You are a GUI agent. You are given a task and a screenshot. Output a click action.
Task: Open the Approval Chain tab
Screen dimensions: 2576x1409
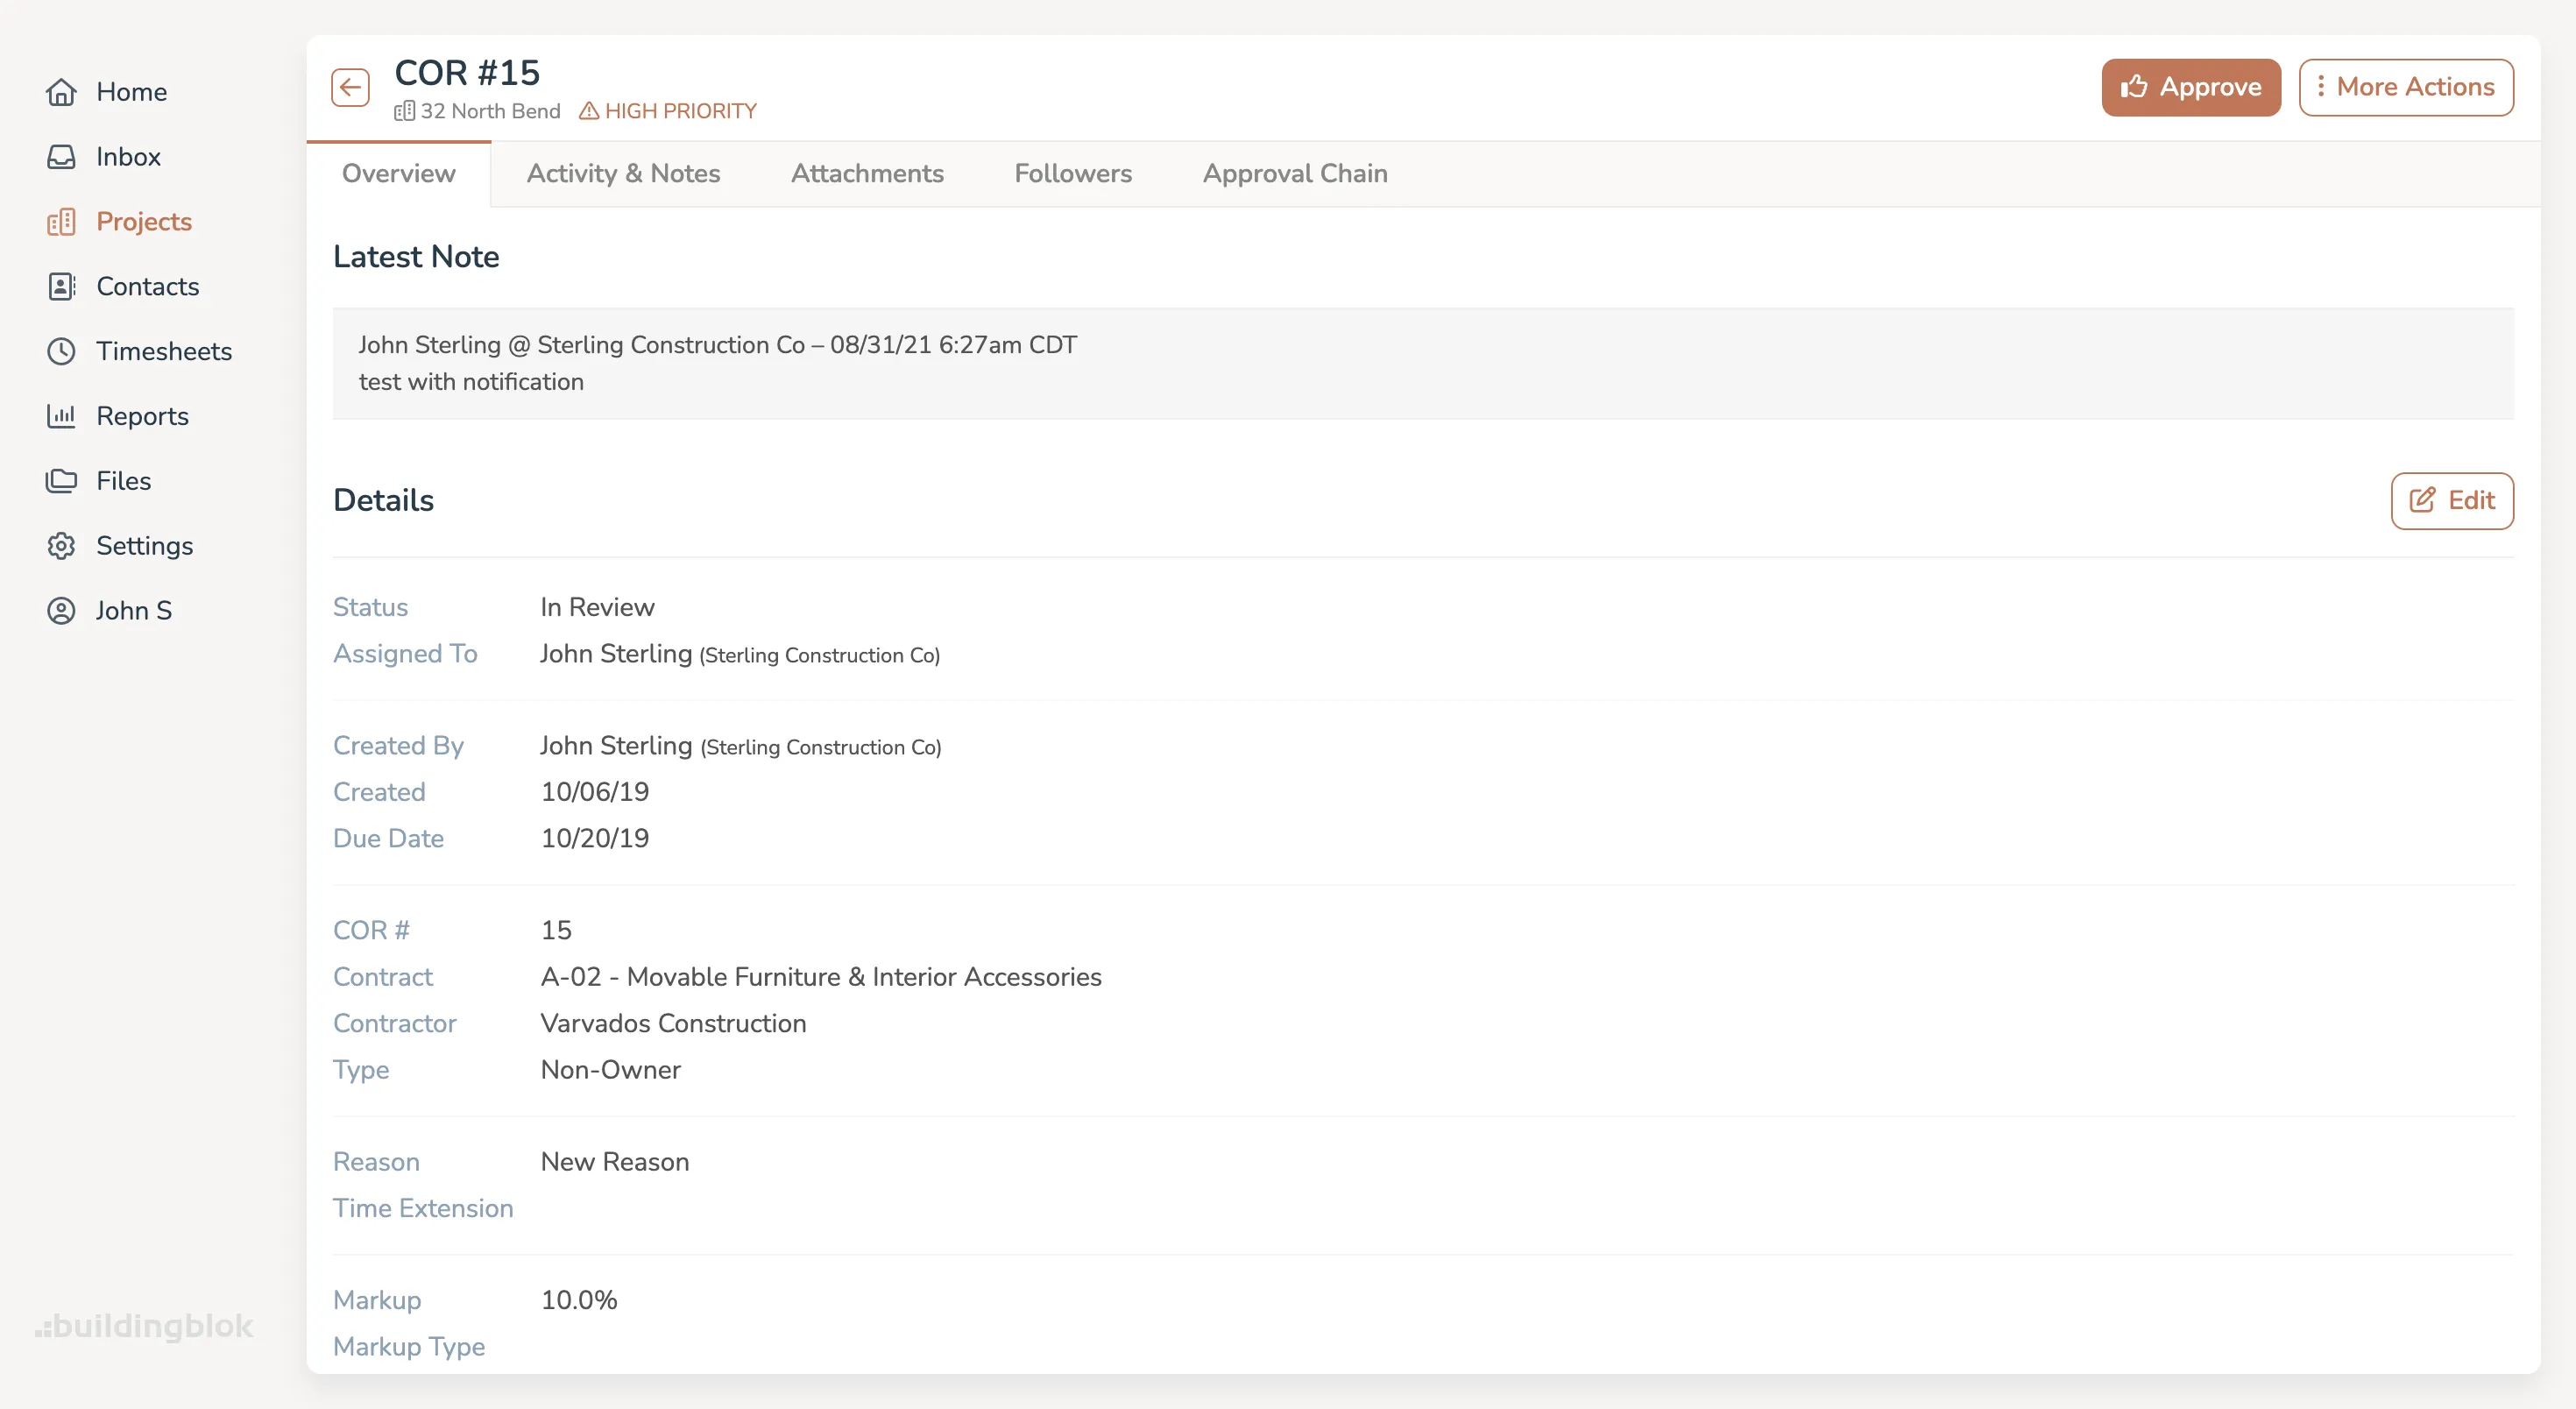tap(1295, 173)
